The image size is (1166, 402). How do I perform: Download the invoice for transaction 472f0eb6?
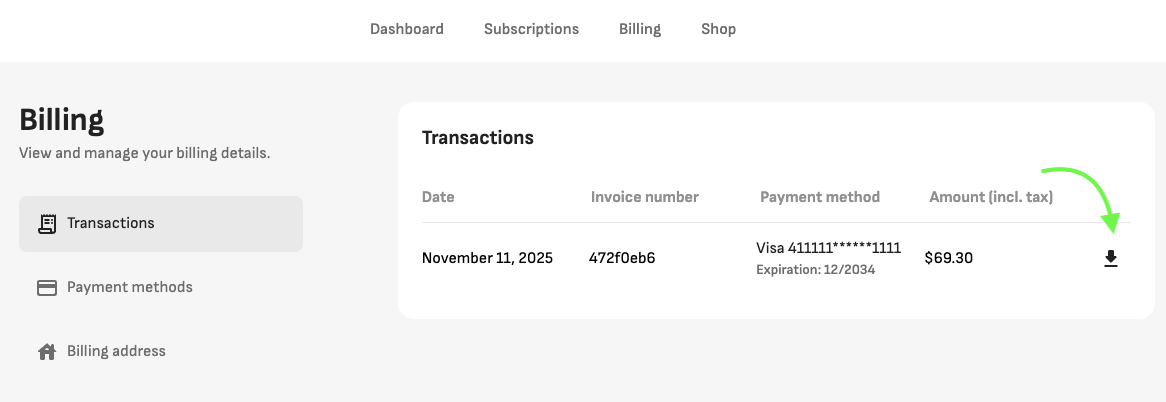click(x=1110, y=259)
